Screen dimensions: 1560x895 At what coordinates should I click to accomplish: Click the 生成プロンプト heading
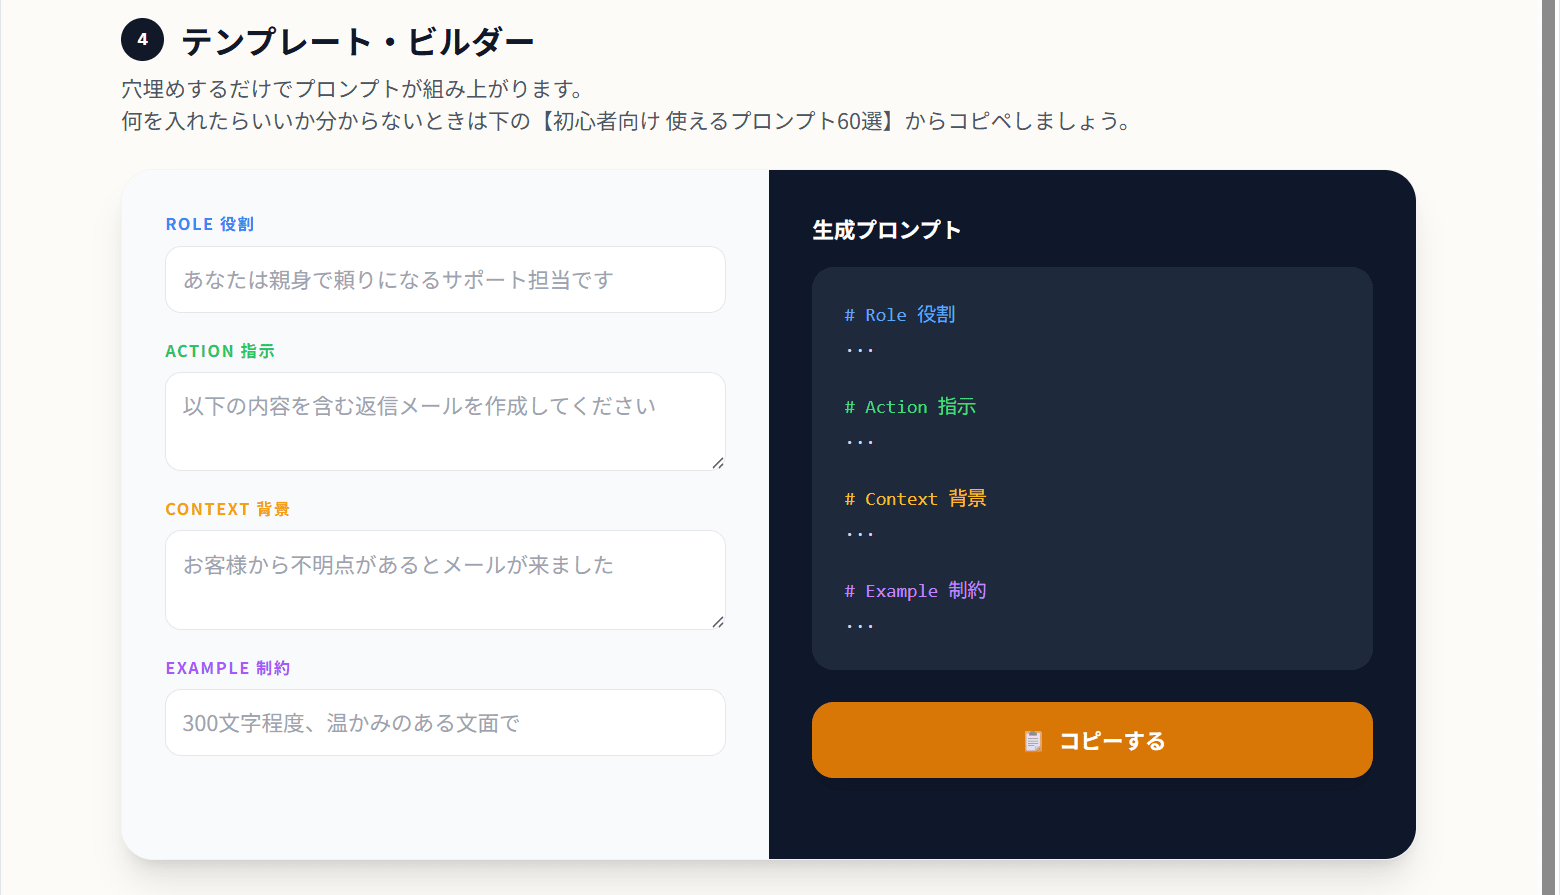pos(887,230)
